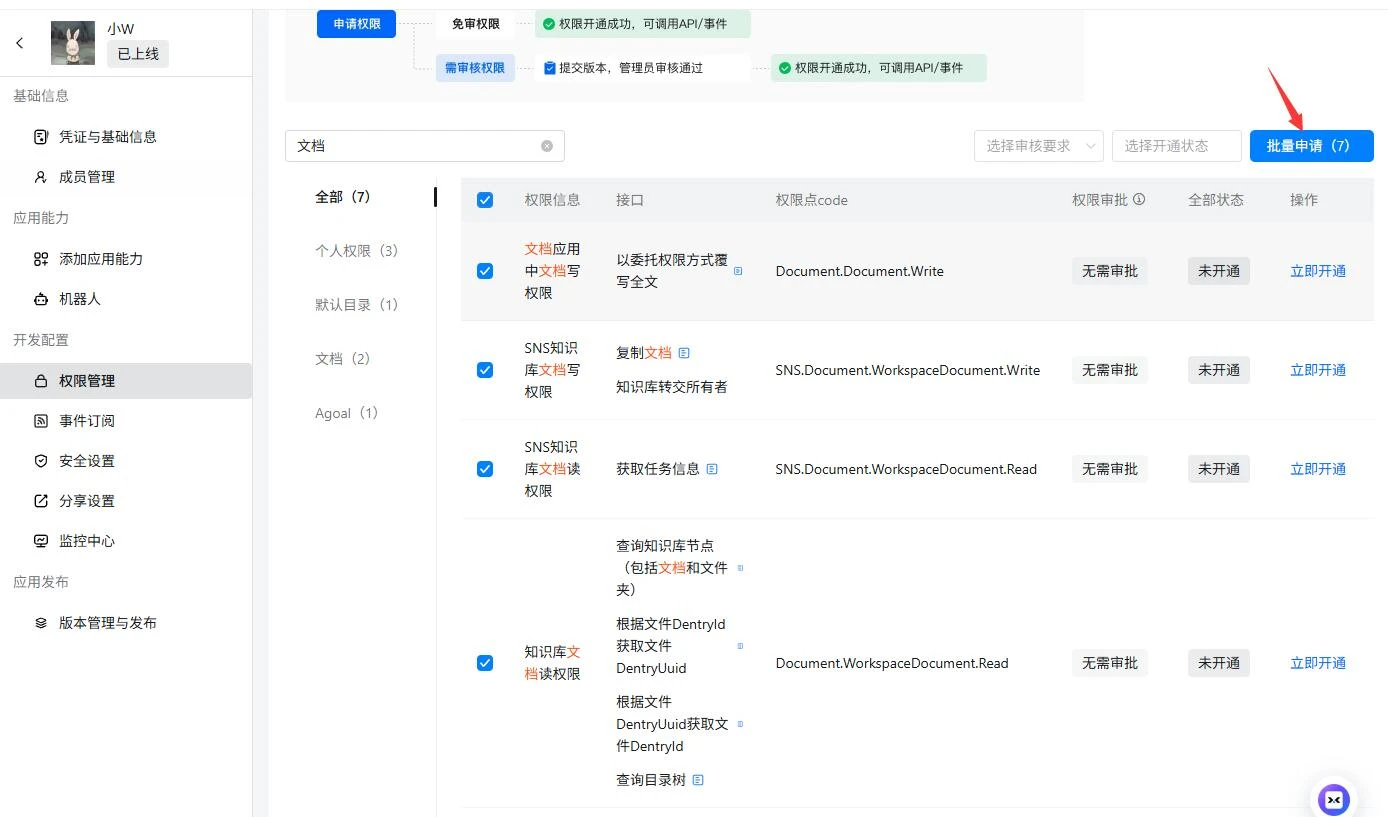Open the 选择开通状态 dropdown
The width and height of the screenshot is (1388, 817).
1176,146
